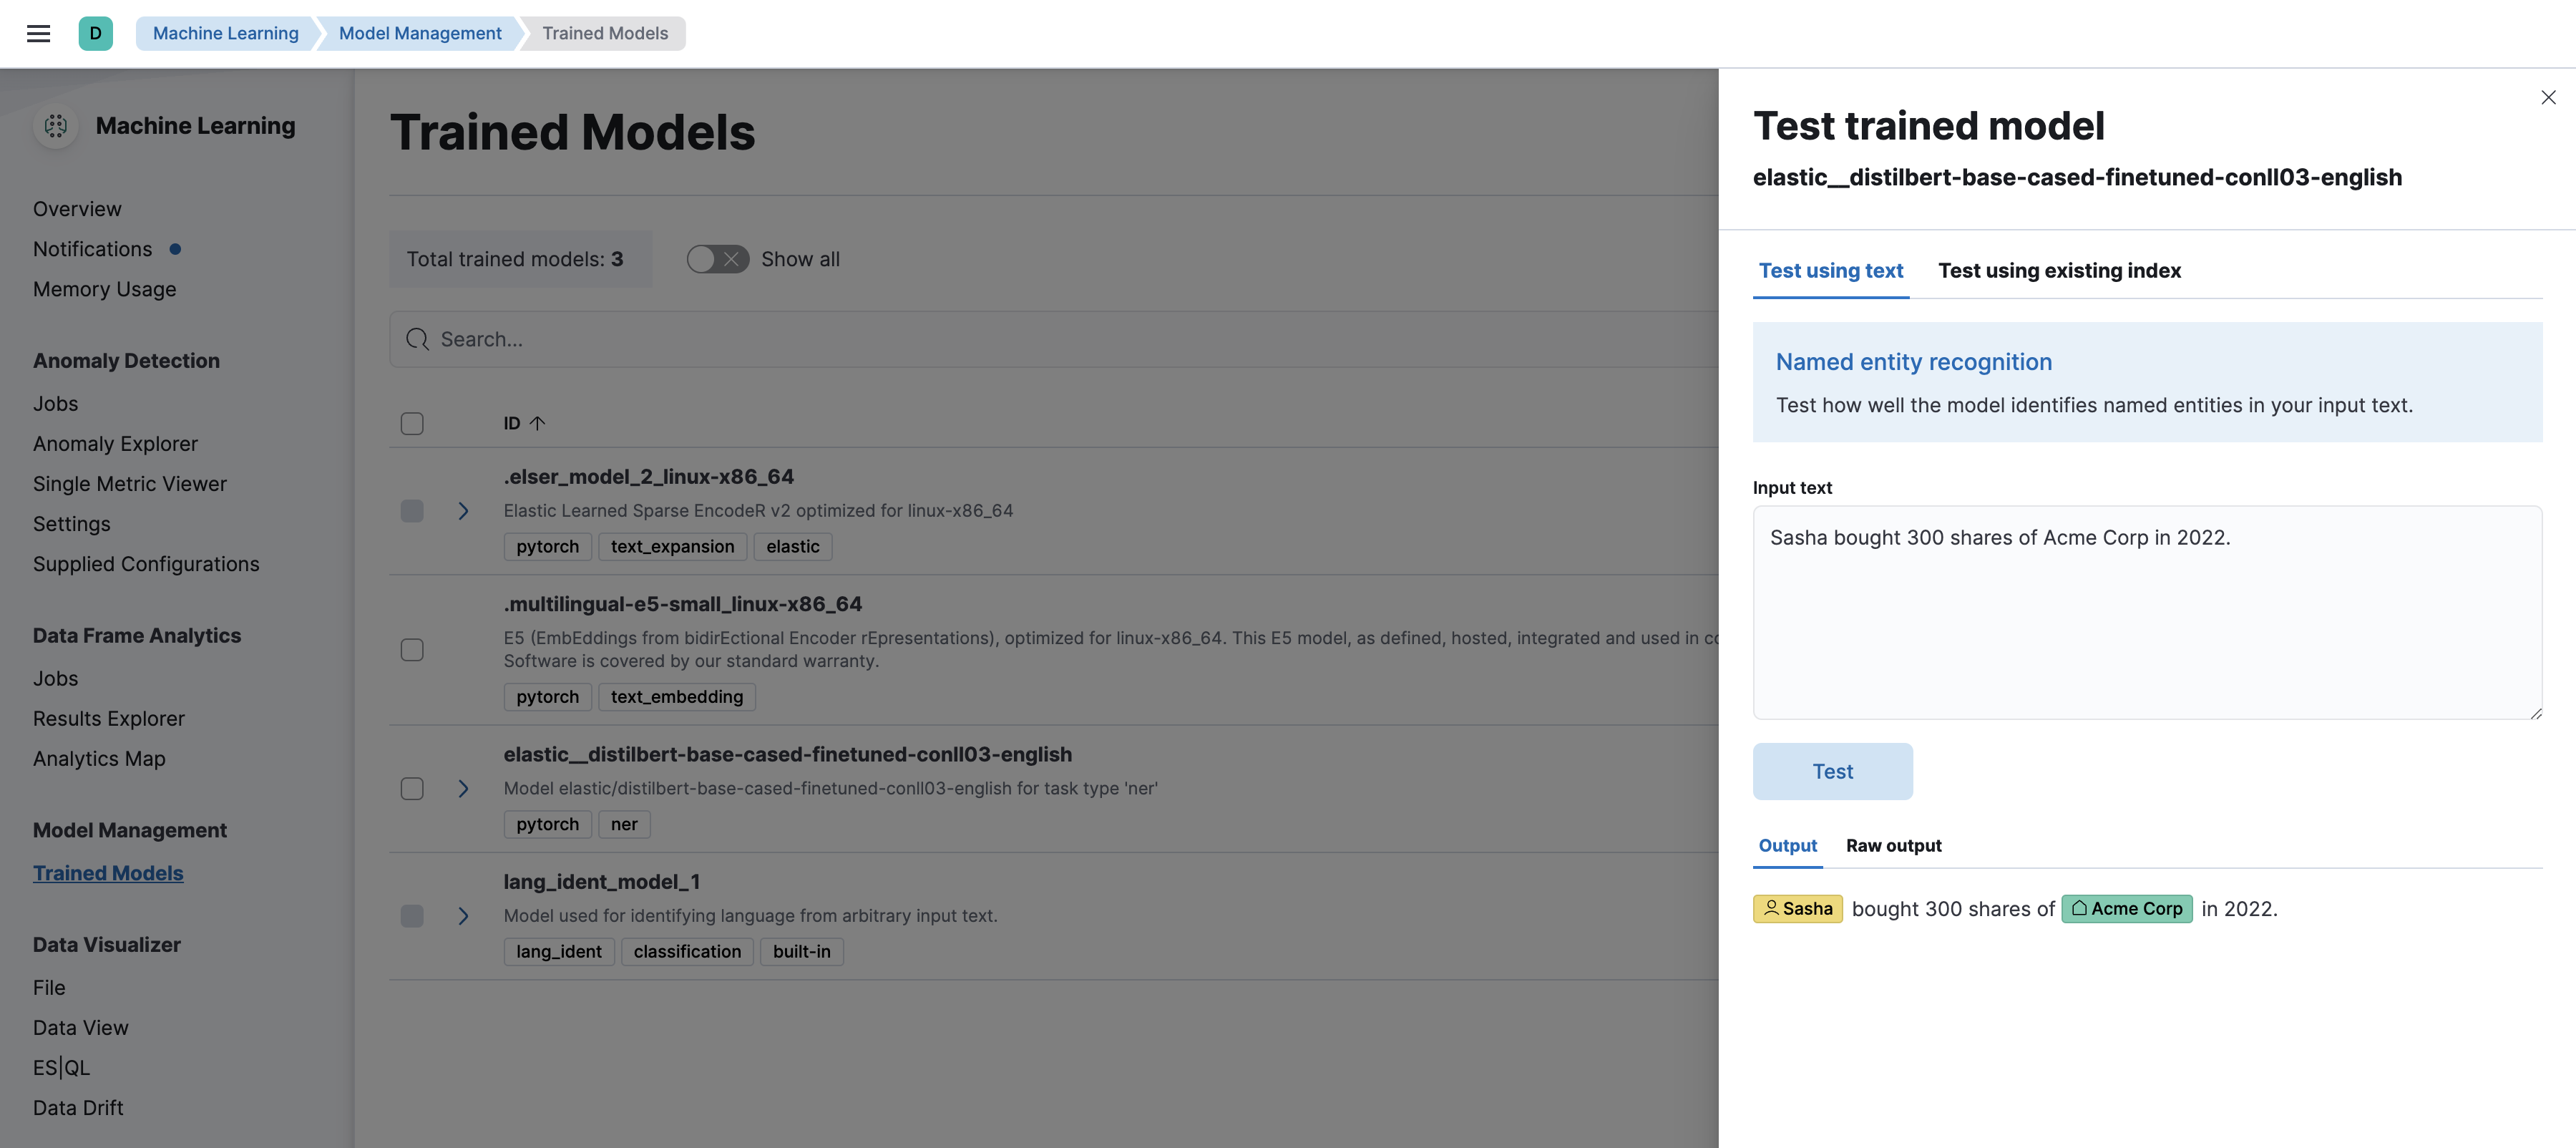Click the Test button
Image resolution: width=2576 pixels, height=1148 pixels.
click(x=1832, y=770)
